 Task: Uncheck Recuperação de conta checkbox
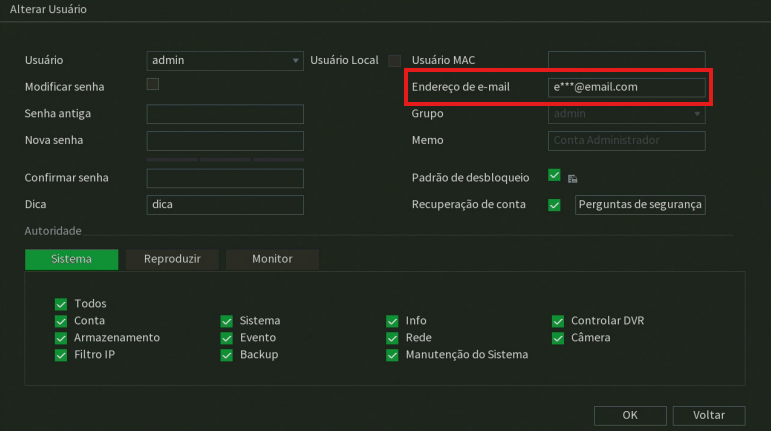554,205
